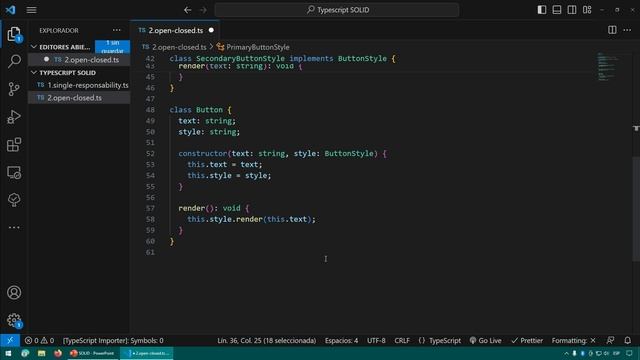
Task: Click the Prettier status bar item
Action: 527,340
